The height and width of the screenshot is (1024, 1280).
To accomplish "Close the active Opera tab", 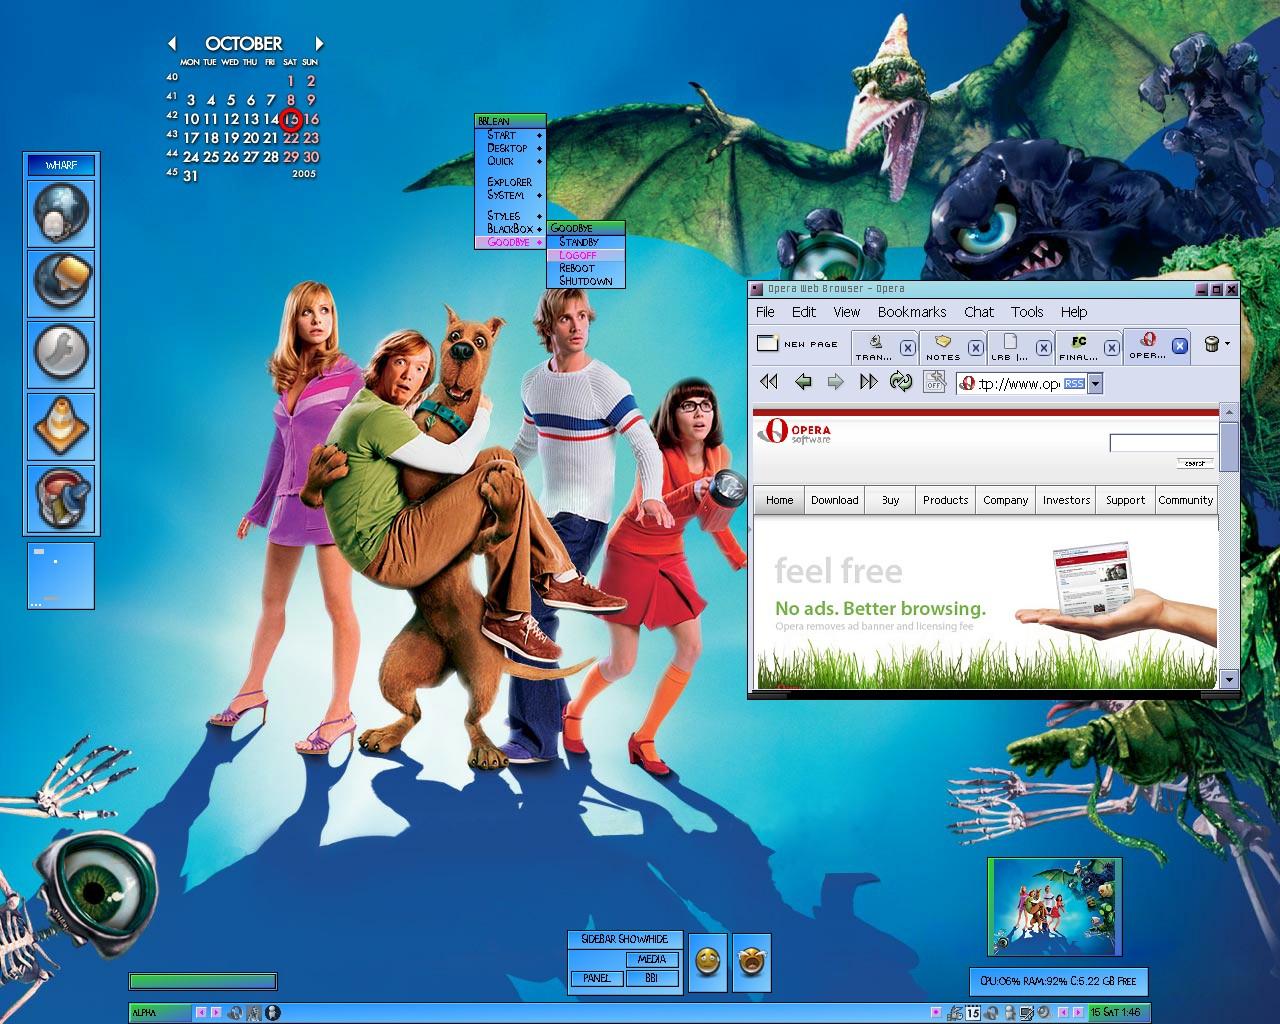I will tap(1179, 346).
